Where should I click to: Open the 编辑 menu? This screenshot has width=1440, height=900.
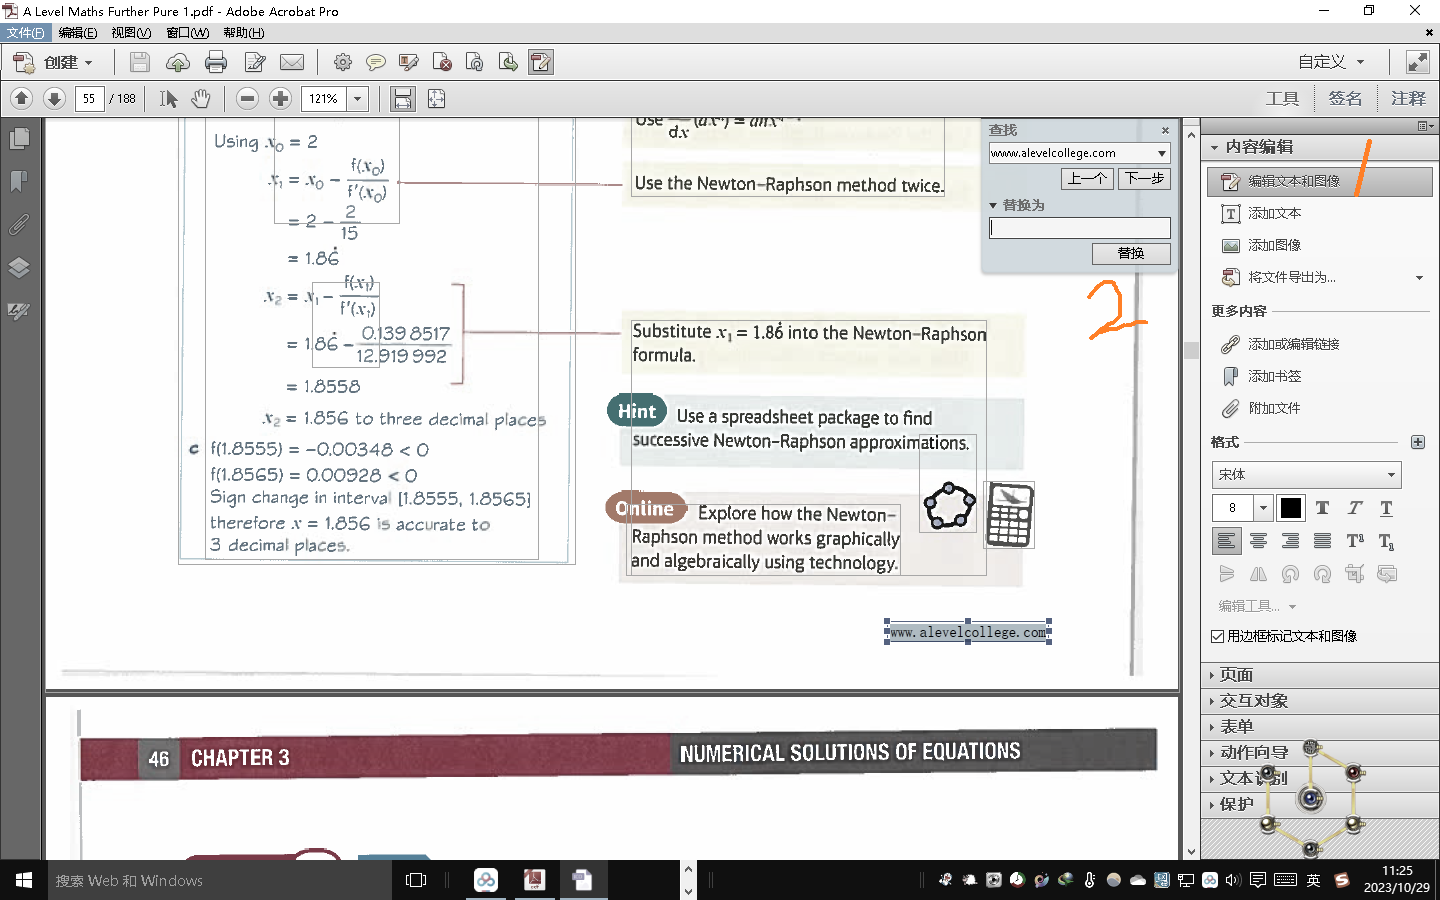pyautogui.click(x=78, y=33)
